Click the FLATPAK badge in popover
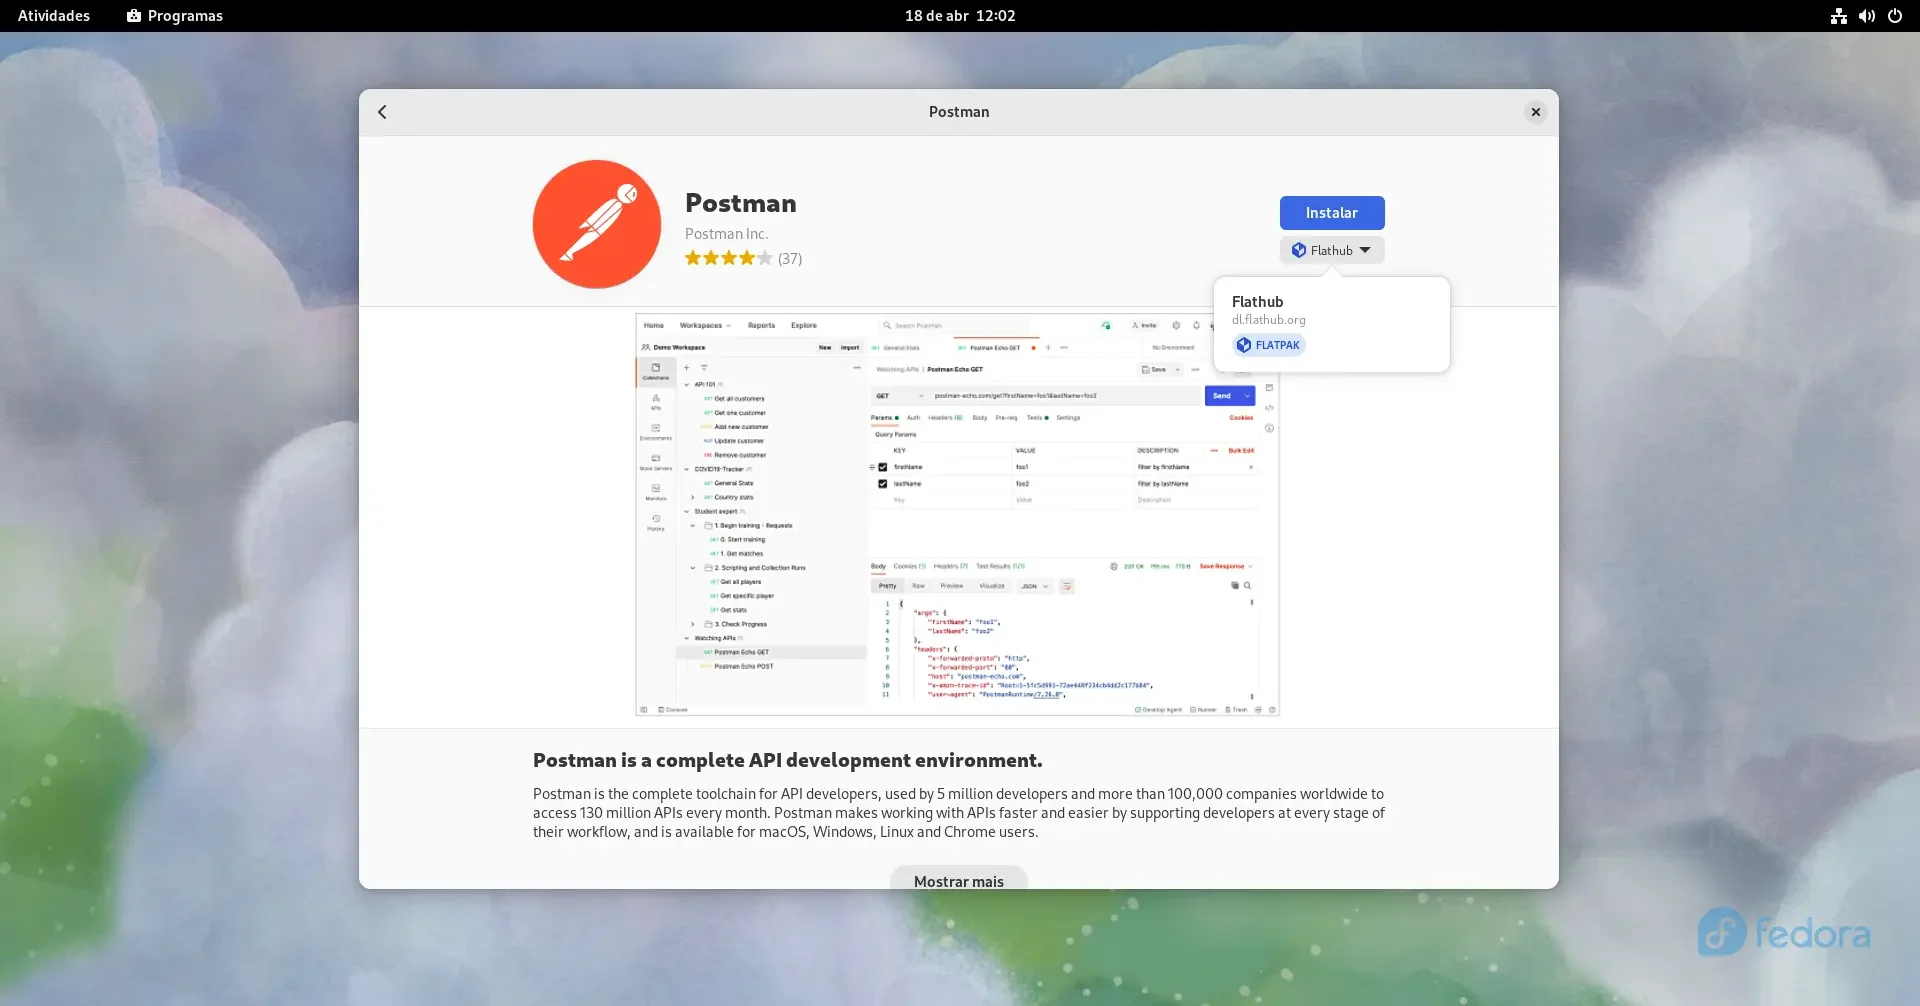Screen dimensions: 1920x1006 1269,345
